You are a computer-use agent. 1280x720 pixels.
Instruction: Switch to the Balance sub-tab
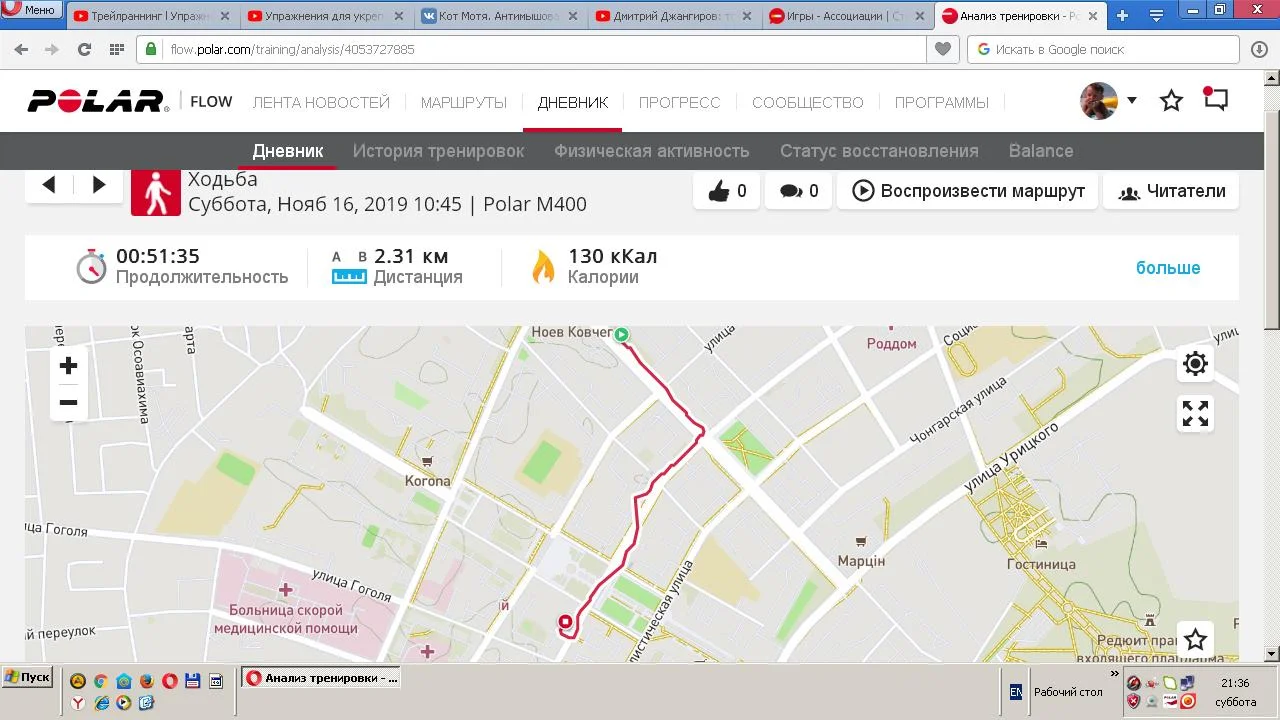point(1041,151)
